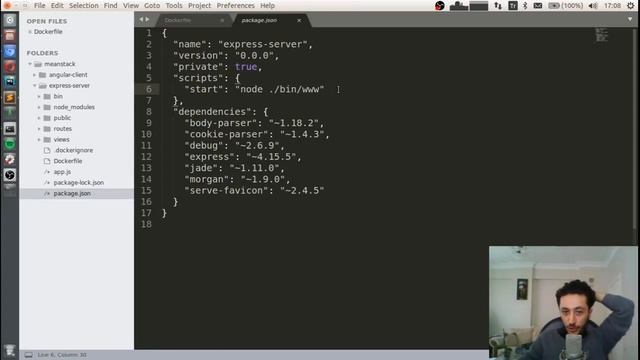640x360 pixels.
Task: Open the Find menu
Action: coord(111,6)
